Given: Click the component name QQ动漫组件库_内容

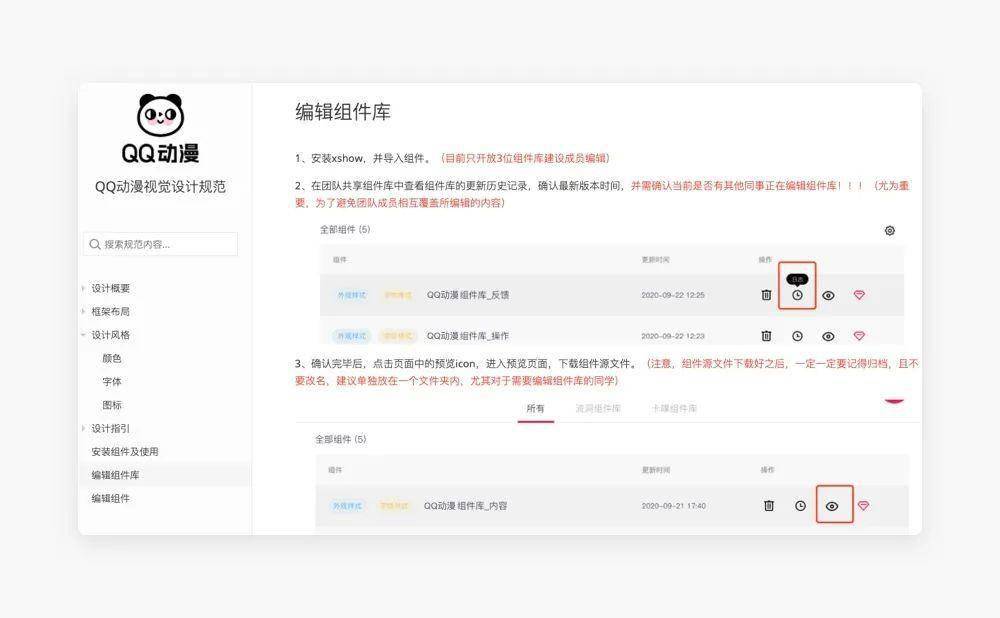Looking at the screenshot, I should point(466,506).
